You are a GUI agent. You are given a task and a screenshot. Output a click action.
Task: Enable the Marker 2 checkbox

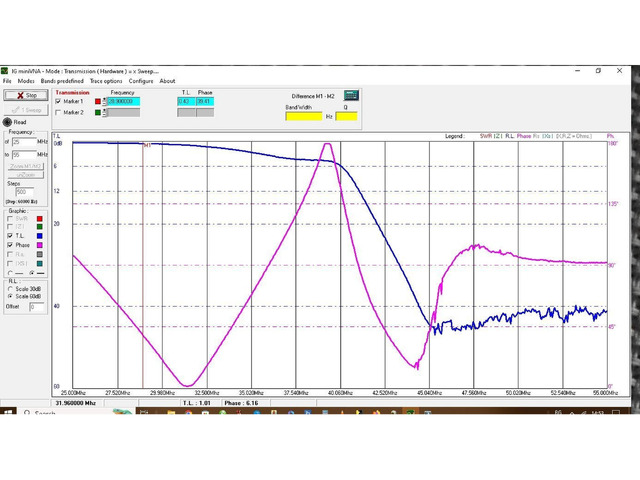click(x=58, y=112)
